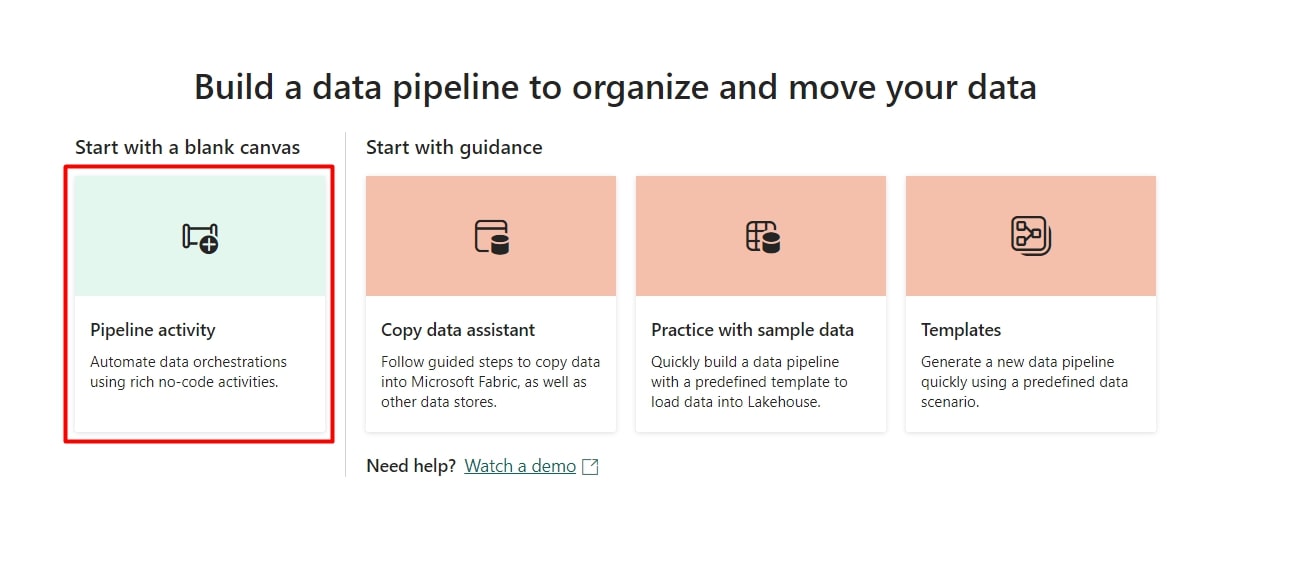Open the Watch a demo link

(520, 466)
